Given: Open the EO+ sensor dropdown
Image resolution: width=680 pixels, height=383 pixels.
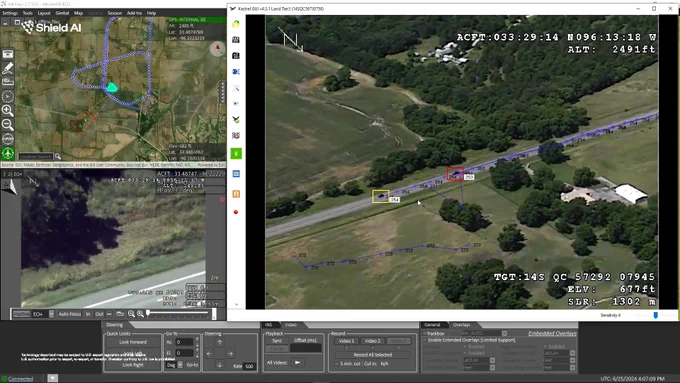Looking at the screenshot, I should click(x=51, y=314).
